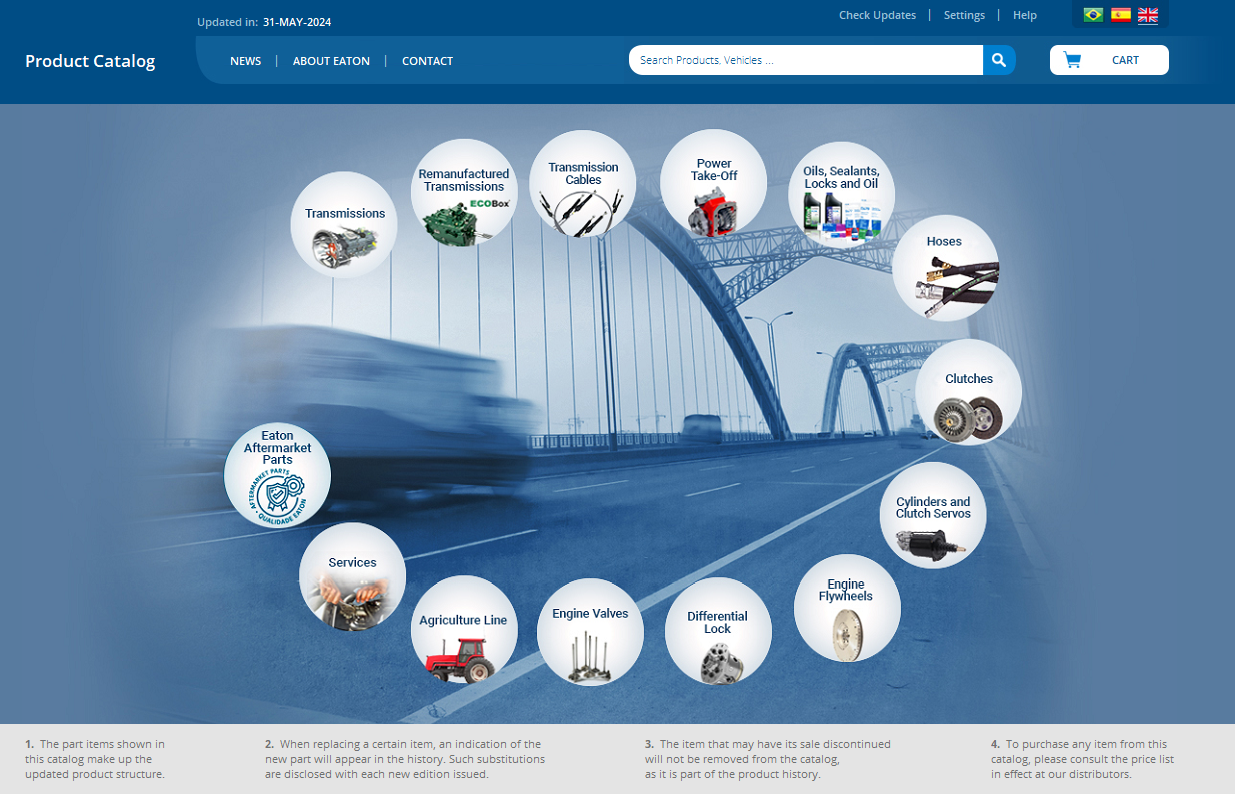Click note 4 about the price list
Viewport: 1235px width, 799px height.
tap(1083, 759)
